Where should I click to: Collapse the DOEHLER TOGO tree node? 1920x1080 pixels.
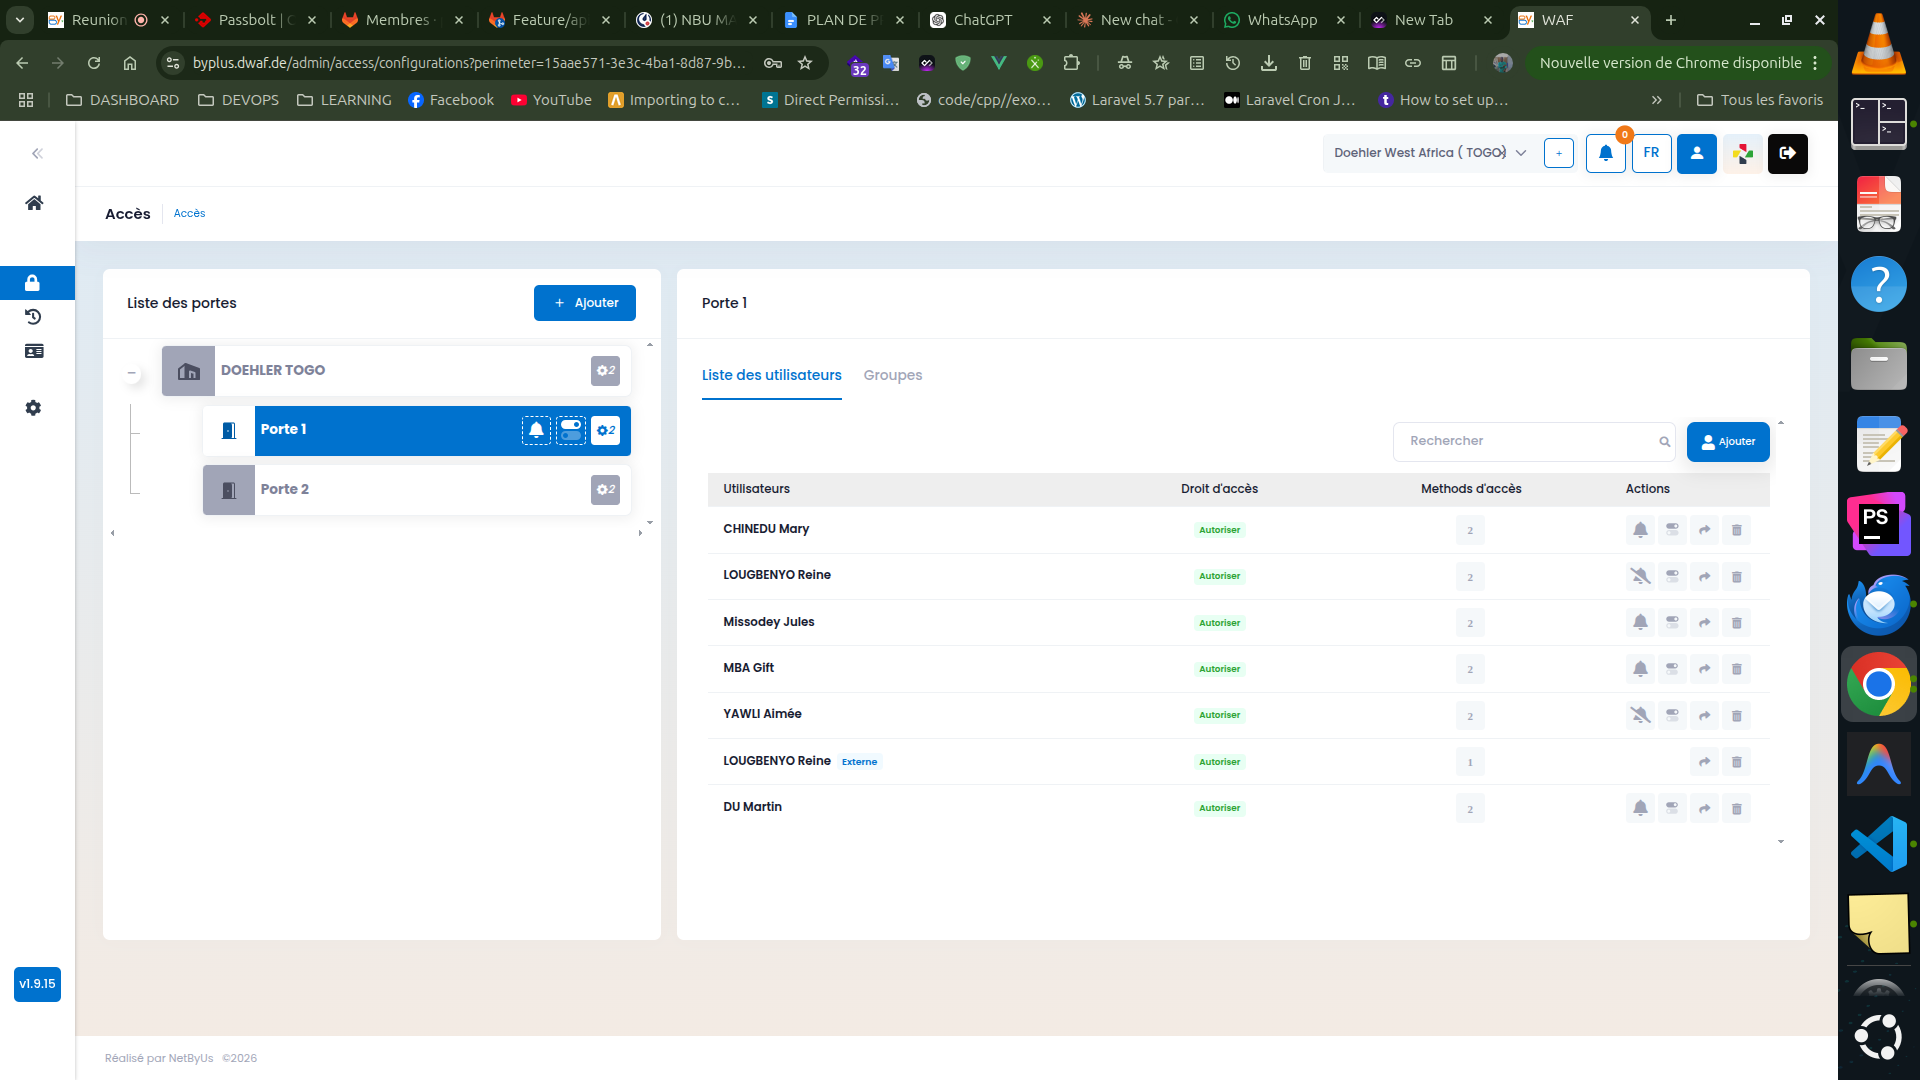[x=131, y=373]
